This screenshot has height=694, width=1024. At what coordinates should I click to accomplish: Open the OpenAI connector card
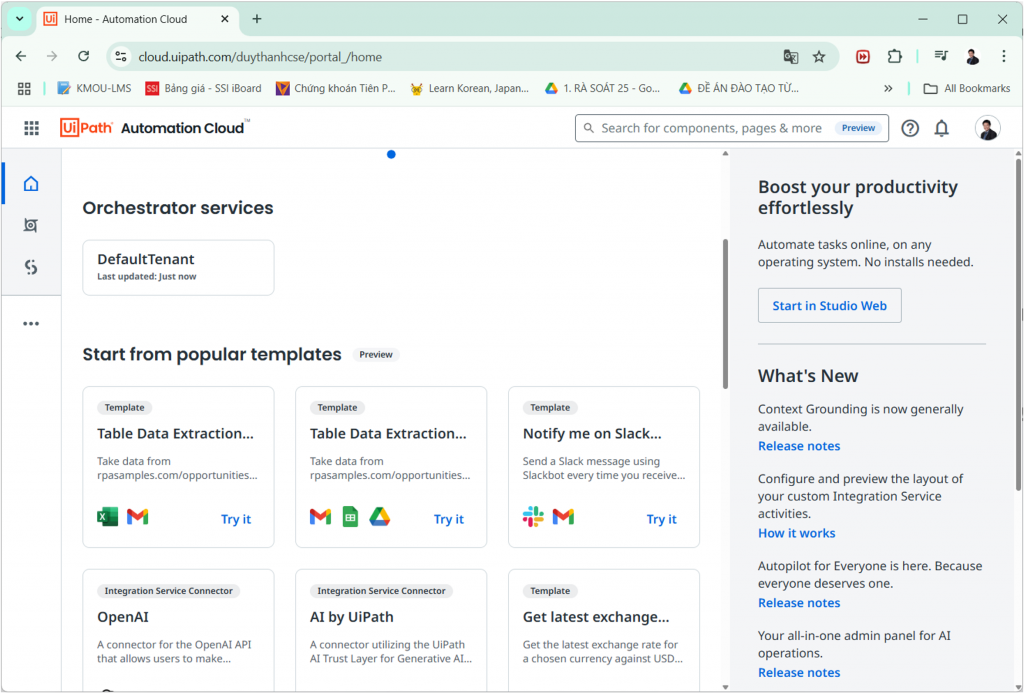tap(178, 630)
